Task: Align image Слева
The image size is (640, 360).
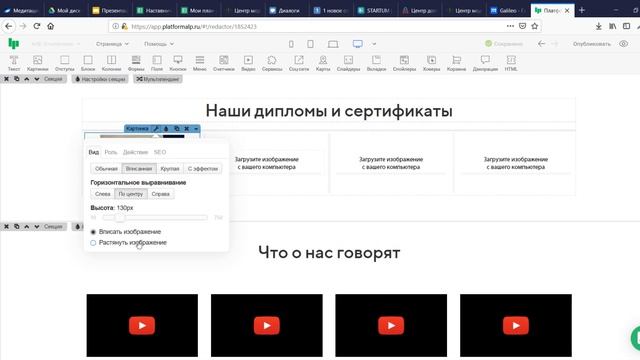Action: click(102, 194)
